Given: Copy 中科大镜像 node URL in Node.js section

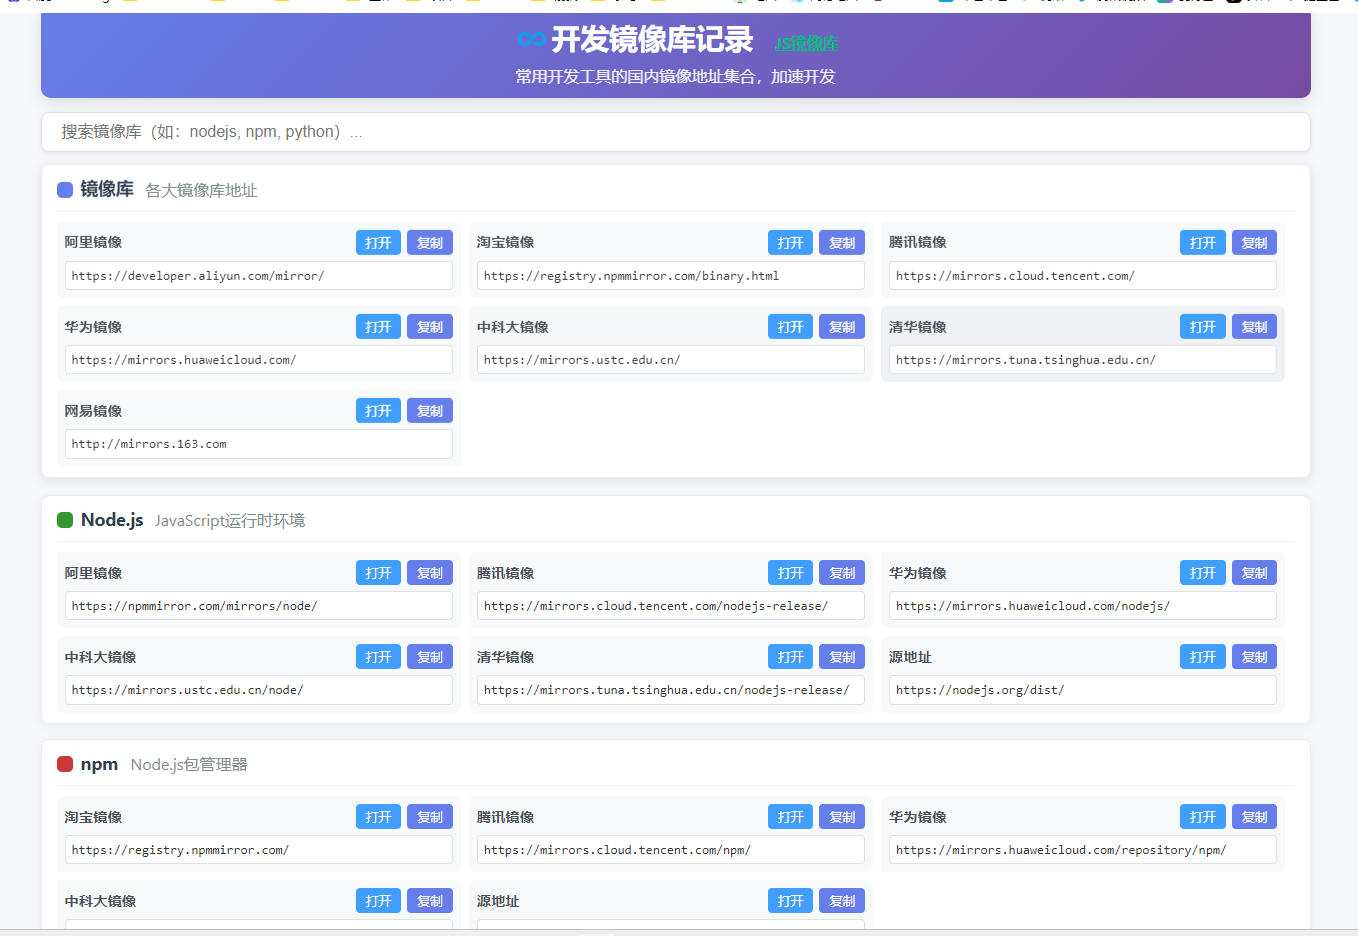Looking at the screenshot, I should (x=430, y=657).
